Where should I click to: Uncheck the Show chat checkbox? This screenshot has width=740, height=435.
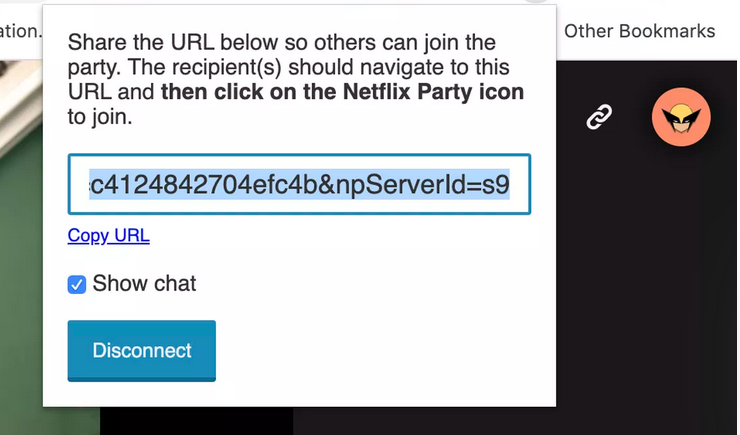[77, 285]
